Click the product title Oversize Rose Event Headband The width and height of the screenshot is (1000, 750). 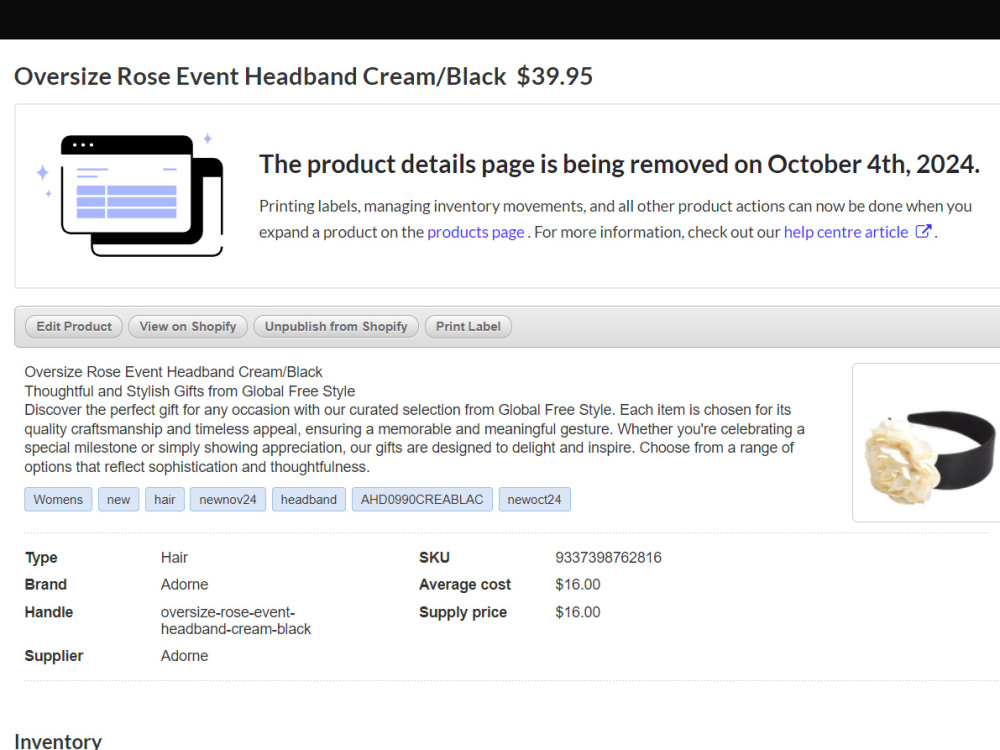click(260, 77)
